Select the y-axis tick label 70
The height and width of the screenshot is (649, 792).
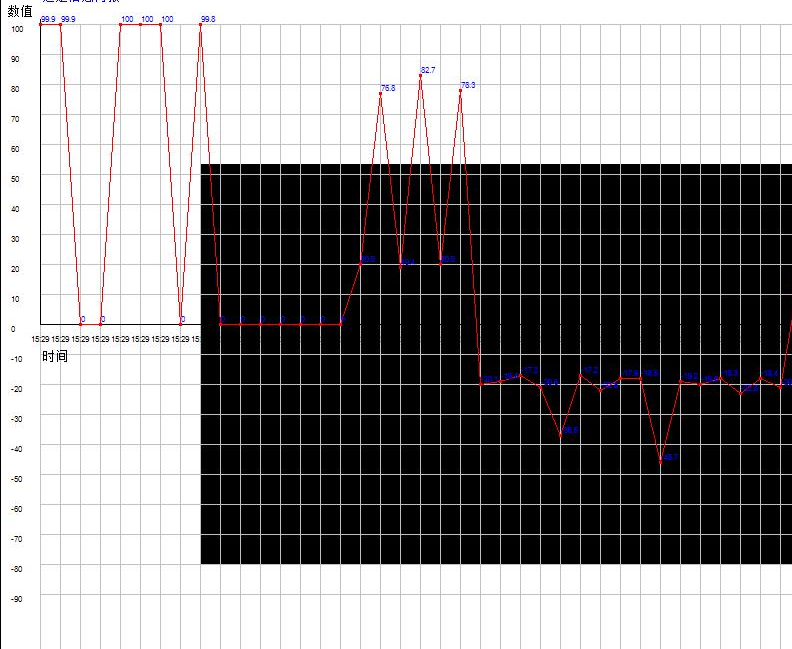coord(15,119)
